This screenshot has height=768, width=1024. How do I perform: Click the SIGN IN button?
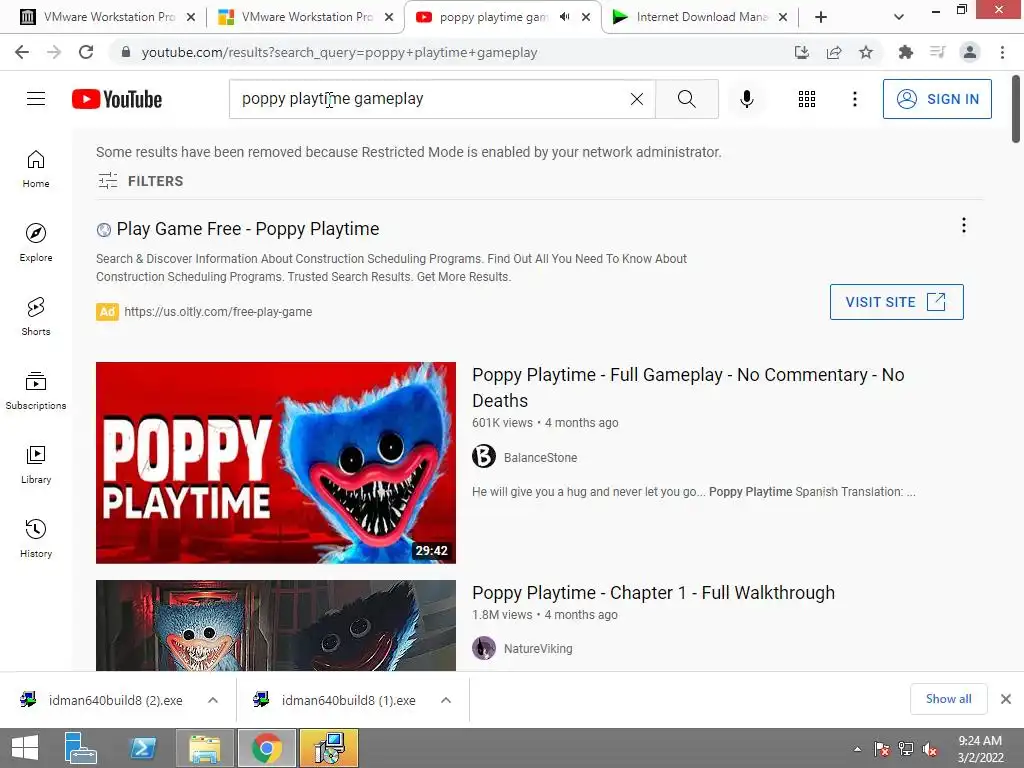[937, 99]
